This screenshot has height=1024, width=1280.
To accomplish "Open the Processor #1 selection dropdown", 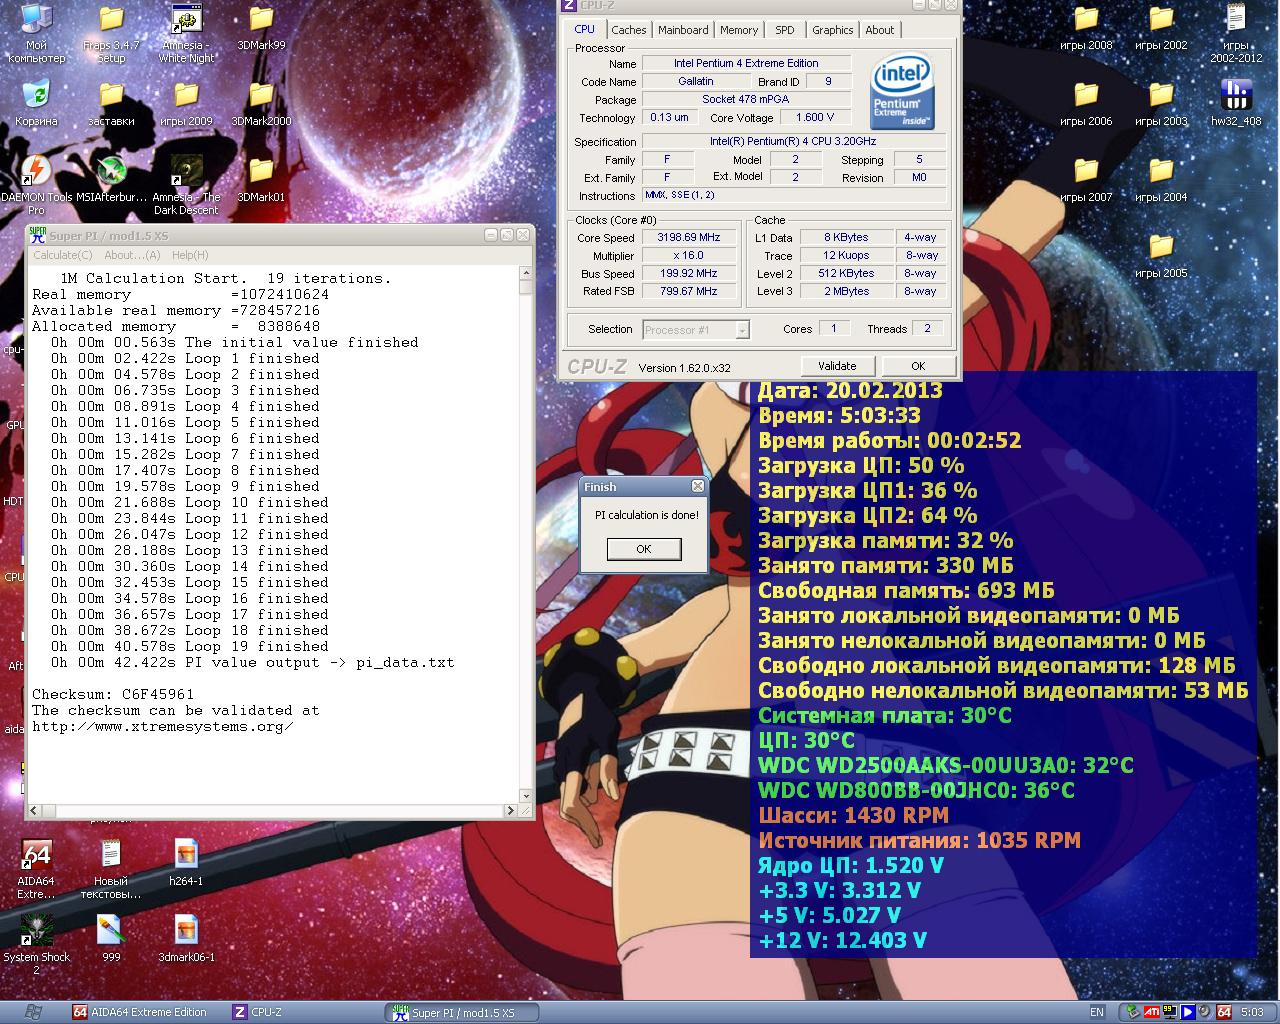I will [695, 329].
